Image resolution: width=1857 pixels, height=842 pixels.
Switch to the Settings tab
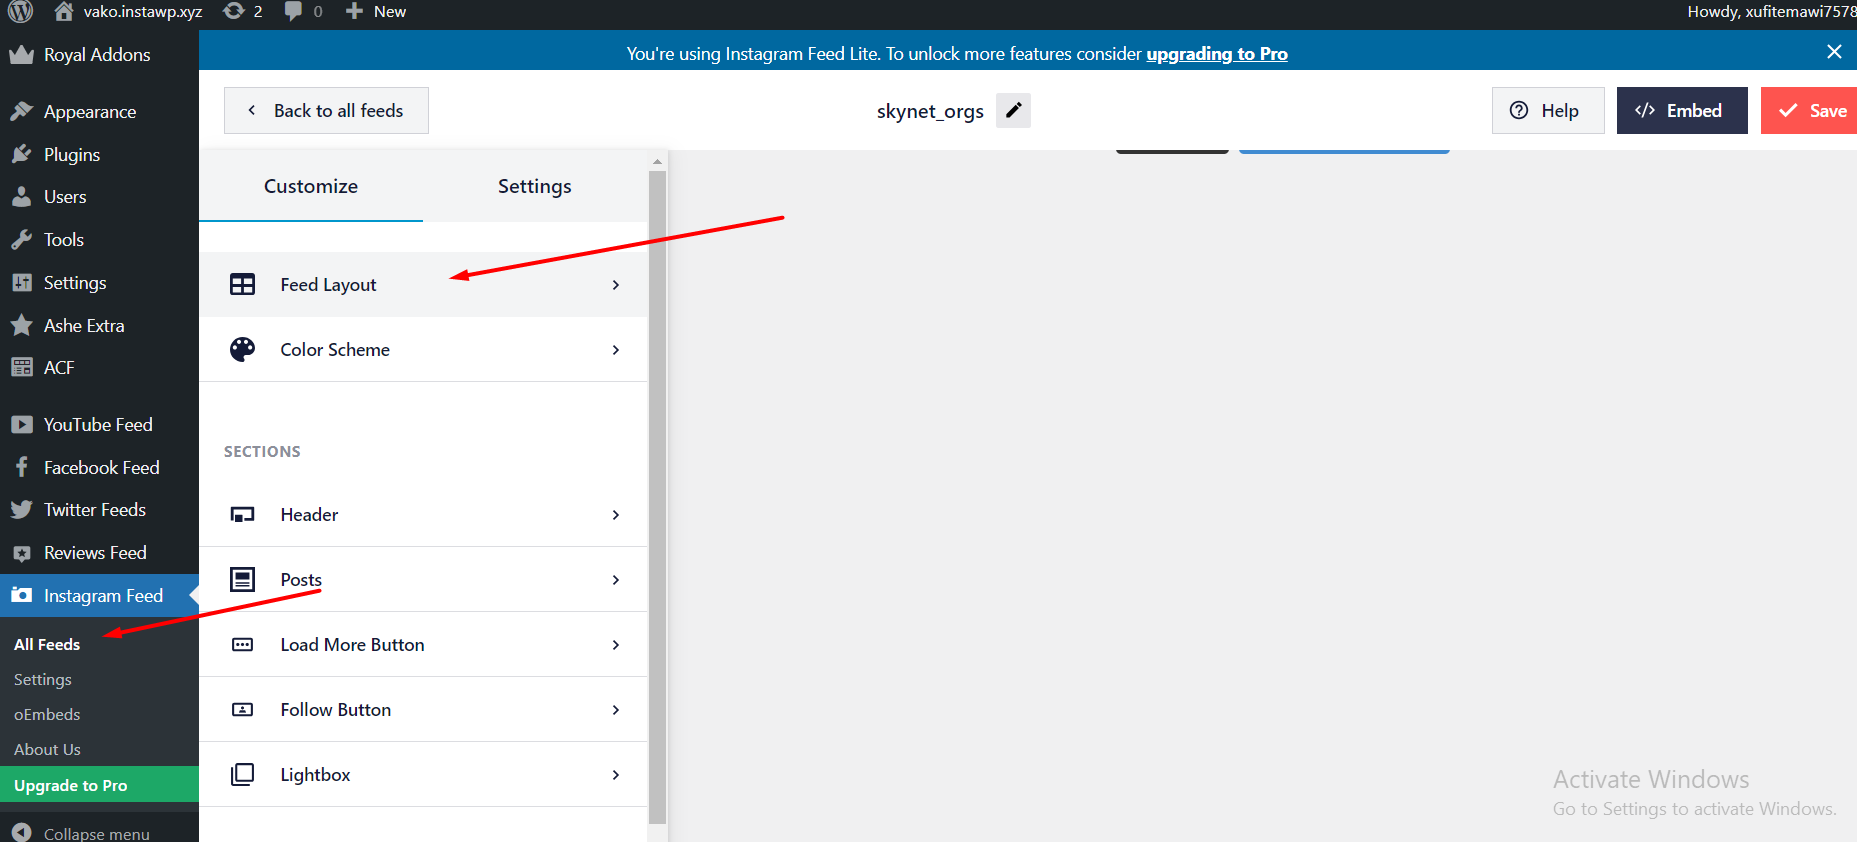[x=535, y=186]
